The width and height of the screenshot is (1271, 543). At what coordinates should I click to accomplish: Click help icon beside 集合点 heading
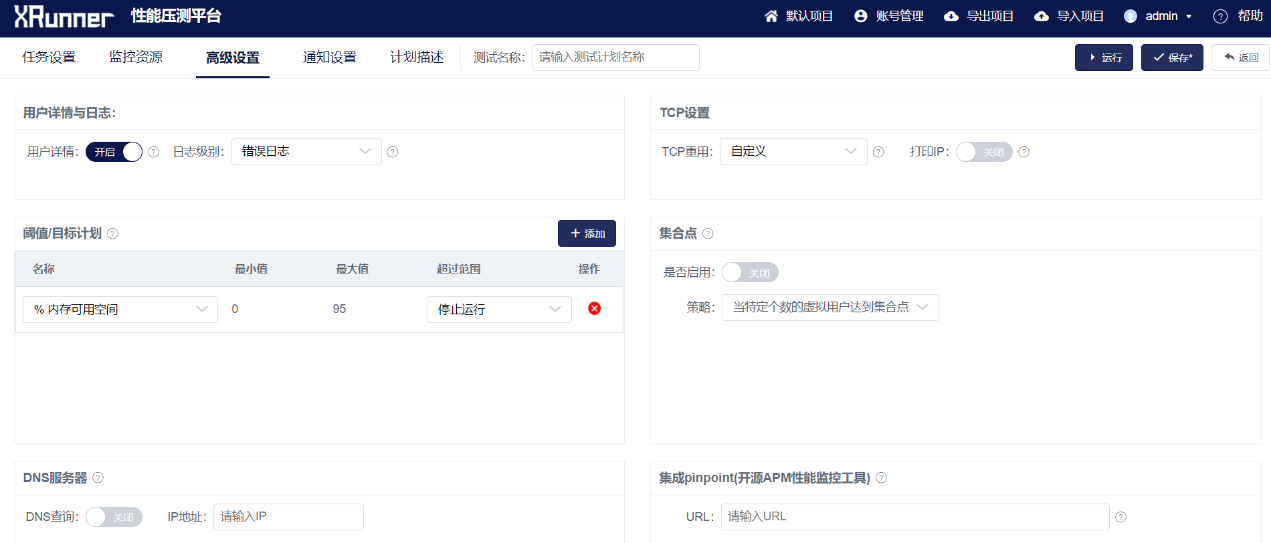pyautogui.click(x=708, y=234)
